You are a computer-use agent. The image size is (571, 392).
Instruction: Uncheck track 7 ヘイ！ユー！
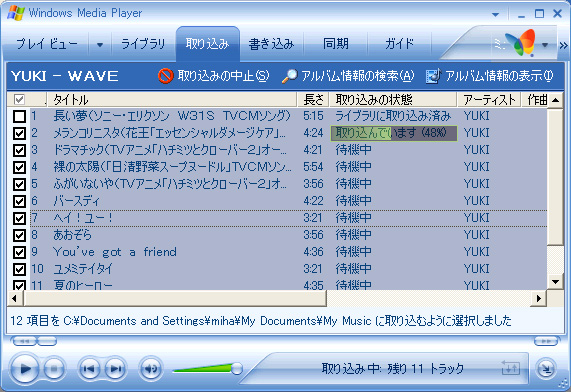pos(19,218)
